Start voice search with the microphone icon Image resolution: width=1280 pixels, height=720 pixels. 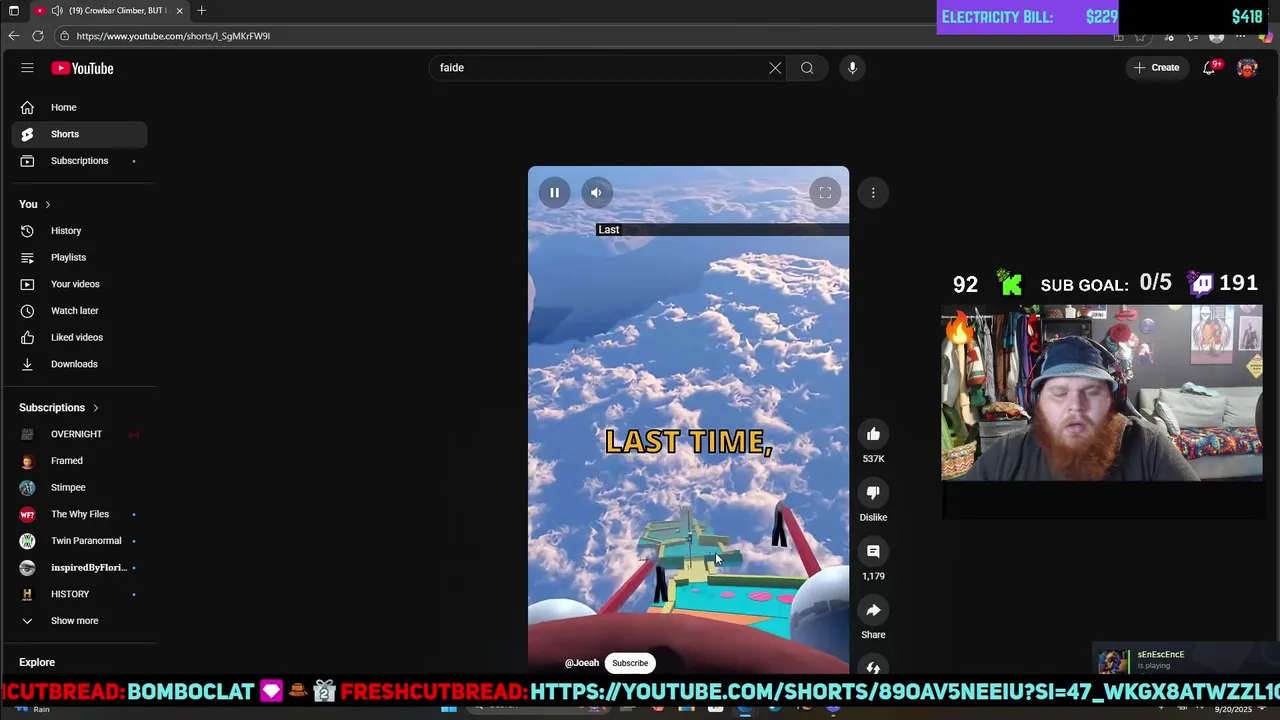click(852, 68)
